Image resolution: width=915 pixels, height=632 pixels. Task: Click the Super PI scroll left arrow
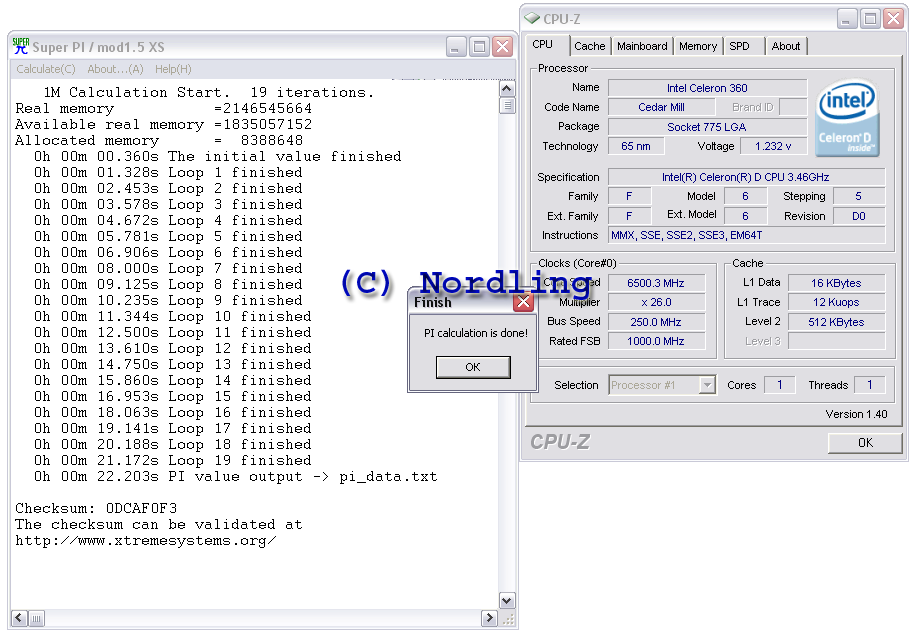click(x=19, y=618)
